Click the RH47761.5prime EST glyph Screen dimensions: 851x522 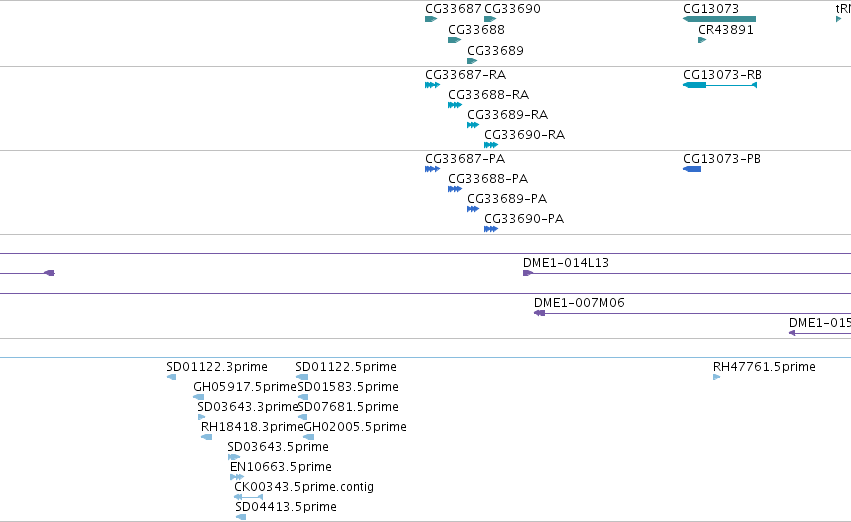click(716, 377)
